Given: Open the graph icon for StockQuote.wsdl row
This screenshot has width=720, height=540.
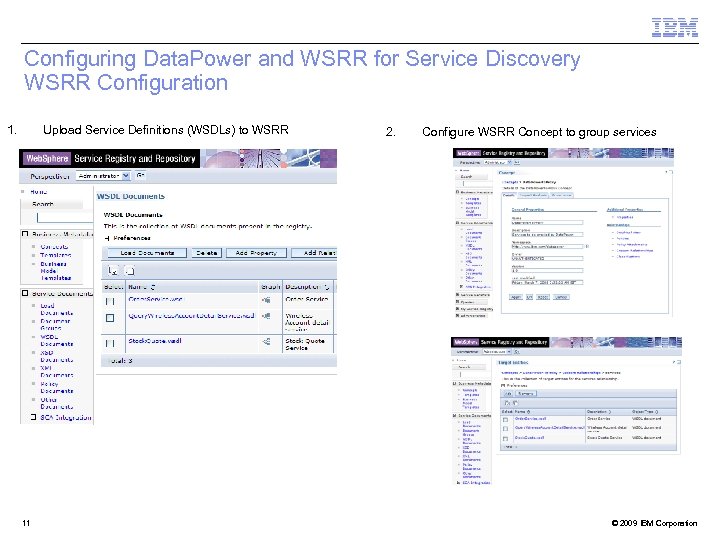Looking at the screenshot, I should tap(266, 341).
